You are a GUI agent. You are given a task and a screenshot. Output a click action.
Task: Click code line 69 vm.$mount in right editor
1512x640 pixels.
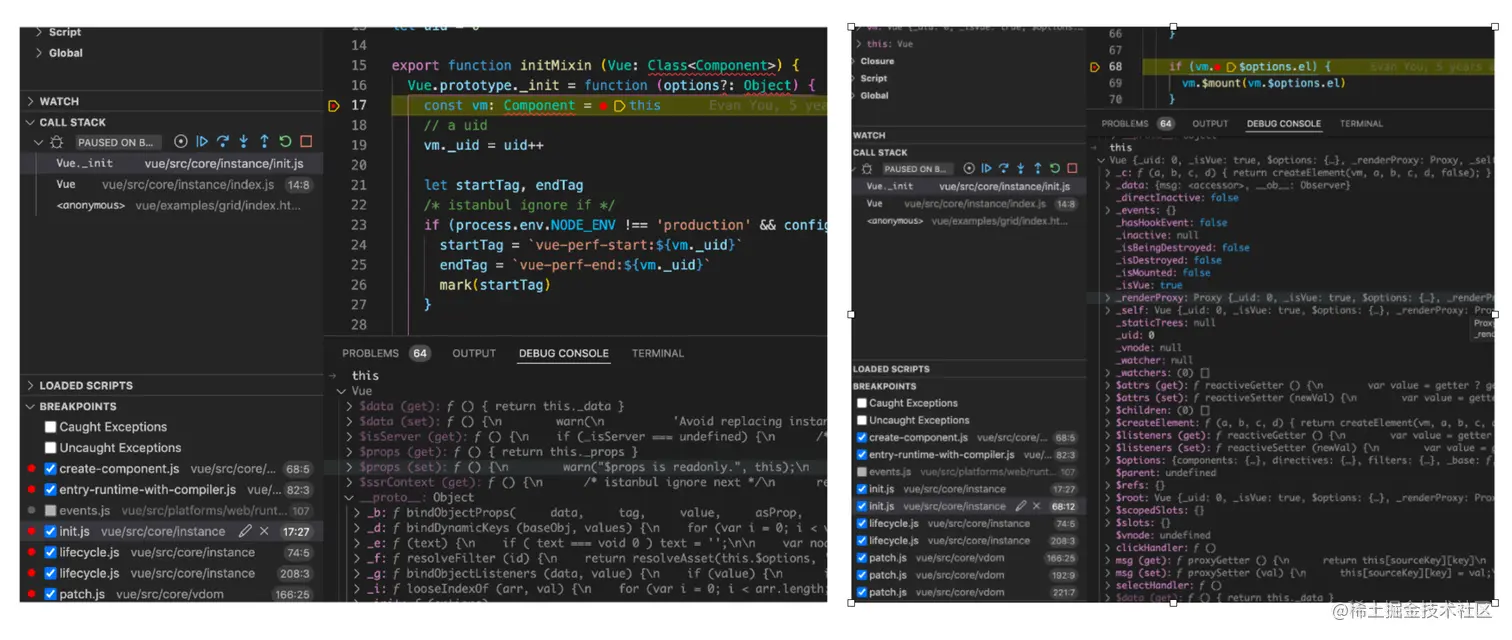pyautogui.click(x=1263, y=83)
